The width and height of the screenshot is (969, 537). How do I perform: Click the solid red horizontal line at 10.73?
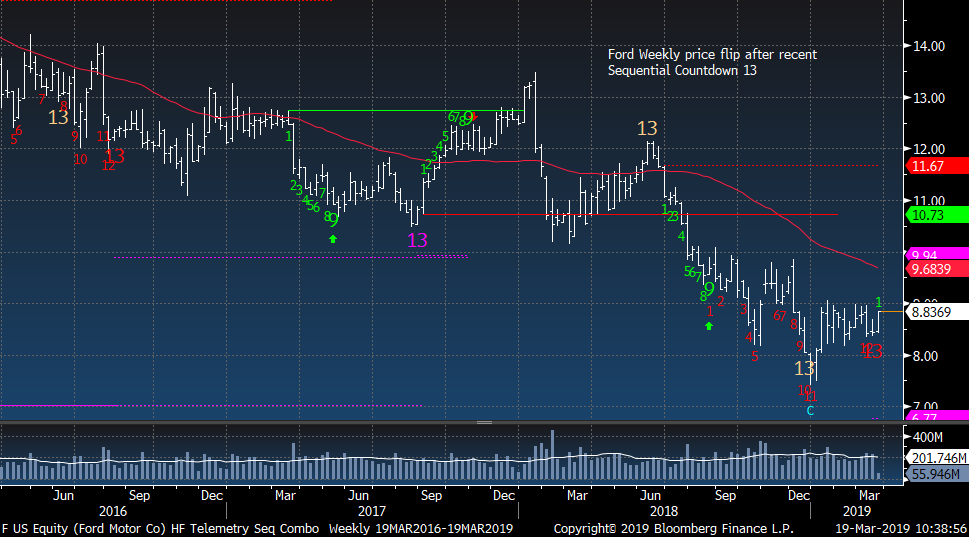pyautogui.click(x=630, y=214)
